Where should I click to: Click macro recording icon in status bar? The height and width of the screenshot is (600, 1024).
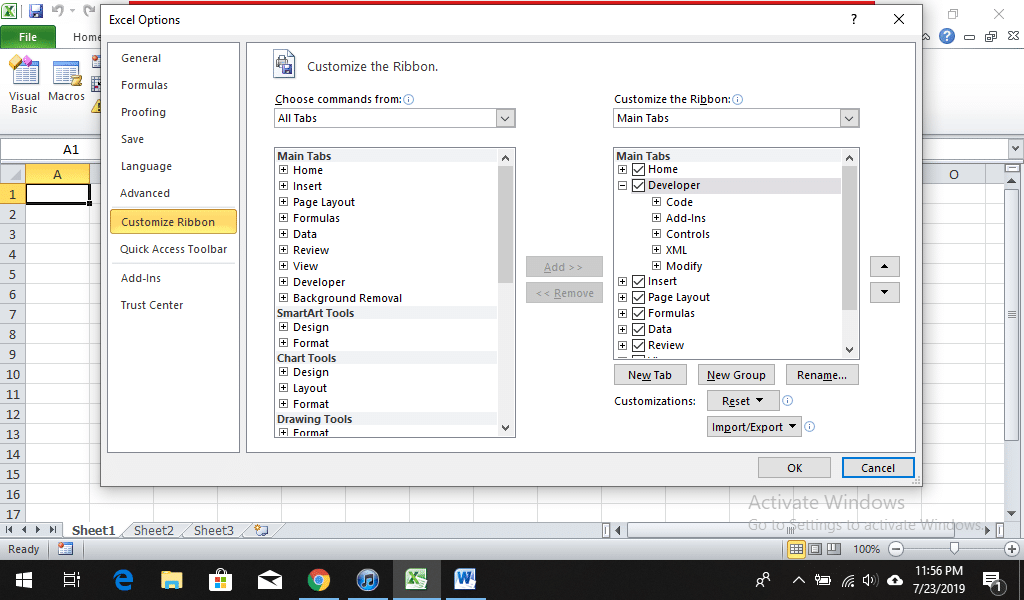65,549
